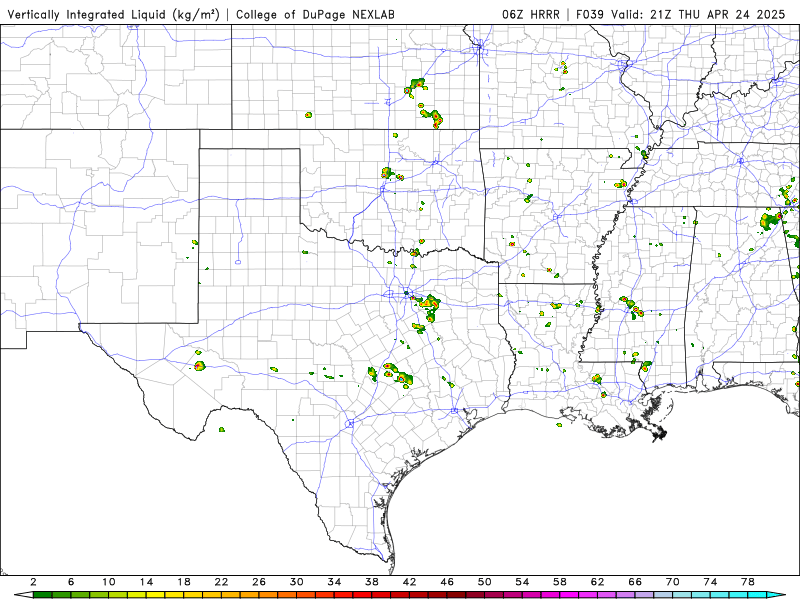Click the color bar label '78'
Screen dimensions: 800x600
click(748, 582)
